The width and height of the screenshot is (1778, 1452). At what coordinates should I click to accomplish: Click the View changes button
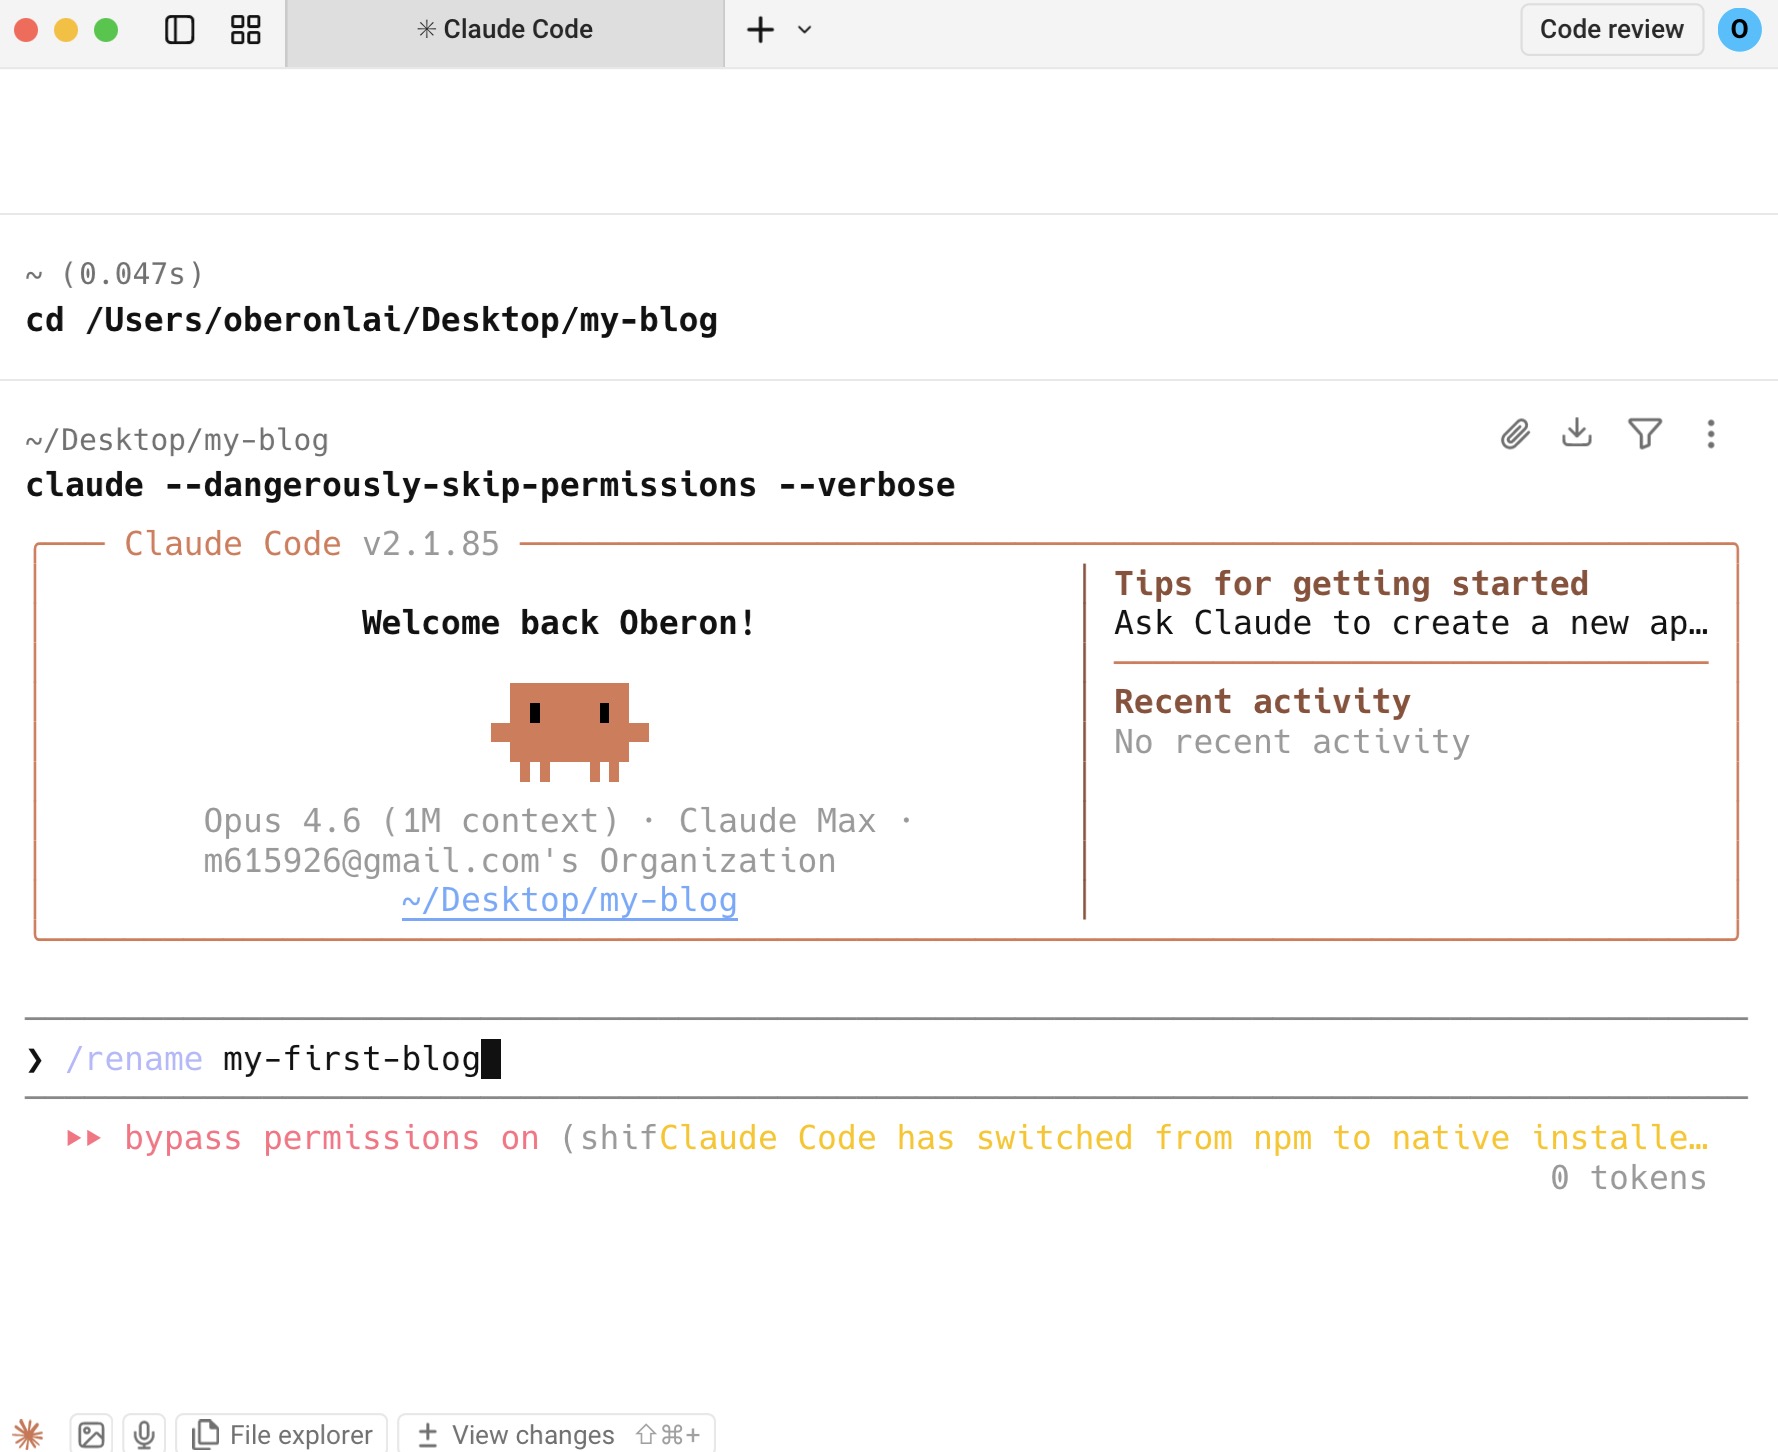pos(556,1434)
